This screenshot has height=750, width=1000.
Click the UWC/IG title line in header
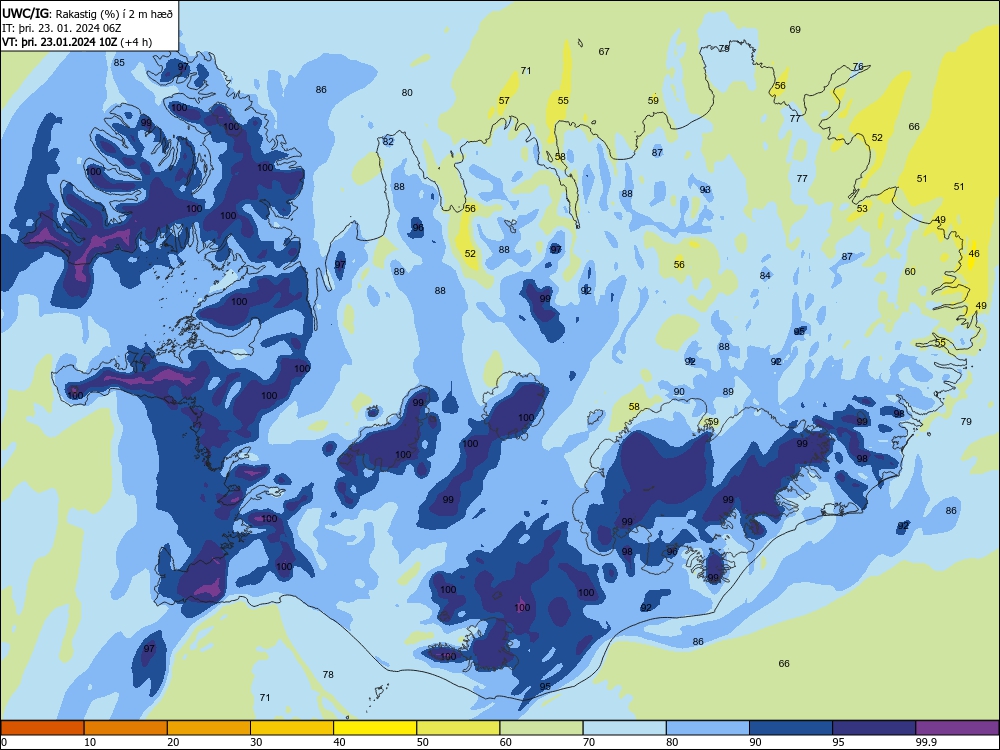[x=87, y=13]
